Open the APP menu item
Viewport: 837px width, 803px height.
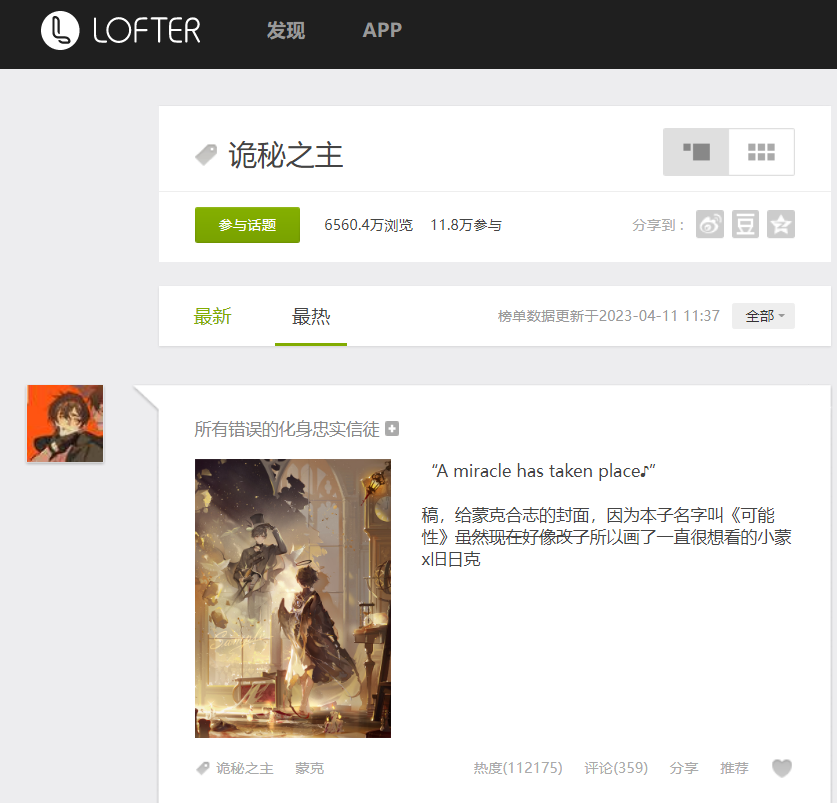pyautogui.click(x=382, y=30)
